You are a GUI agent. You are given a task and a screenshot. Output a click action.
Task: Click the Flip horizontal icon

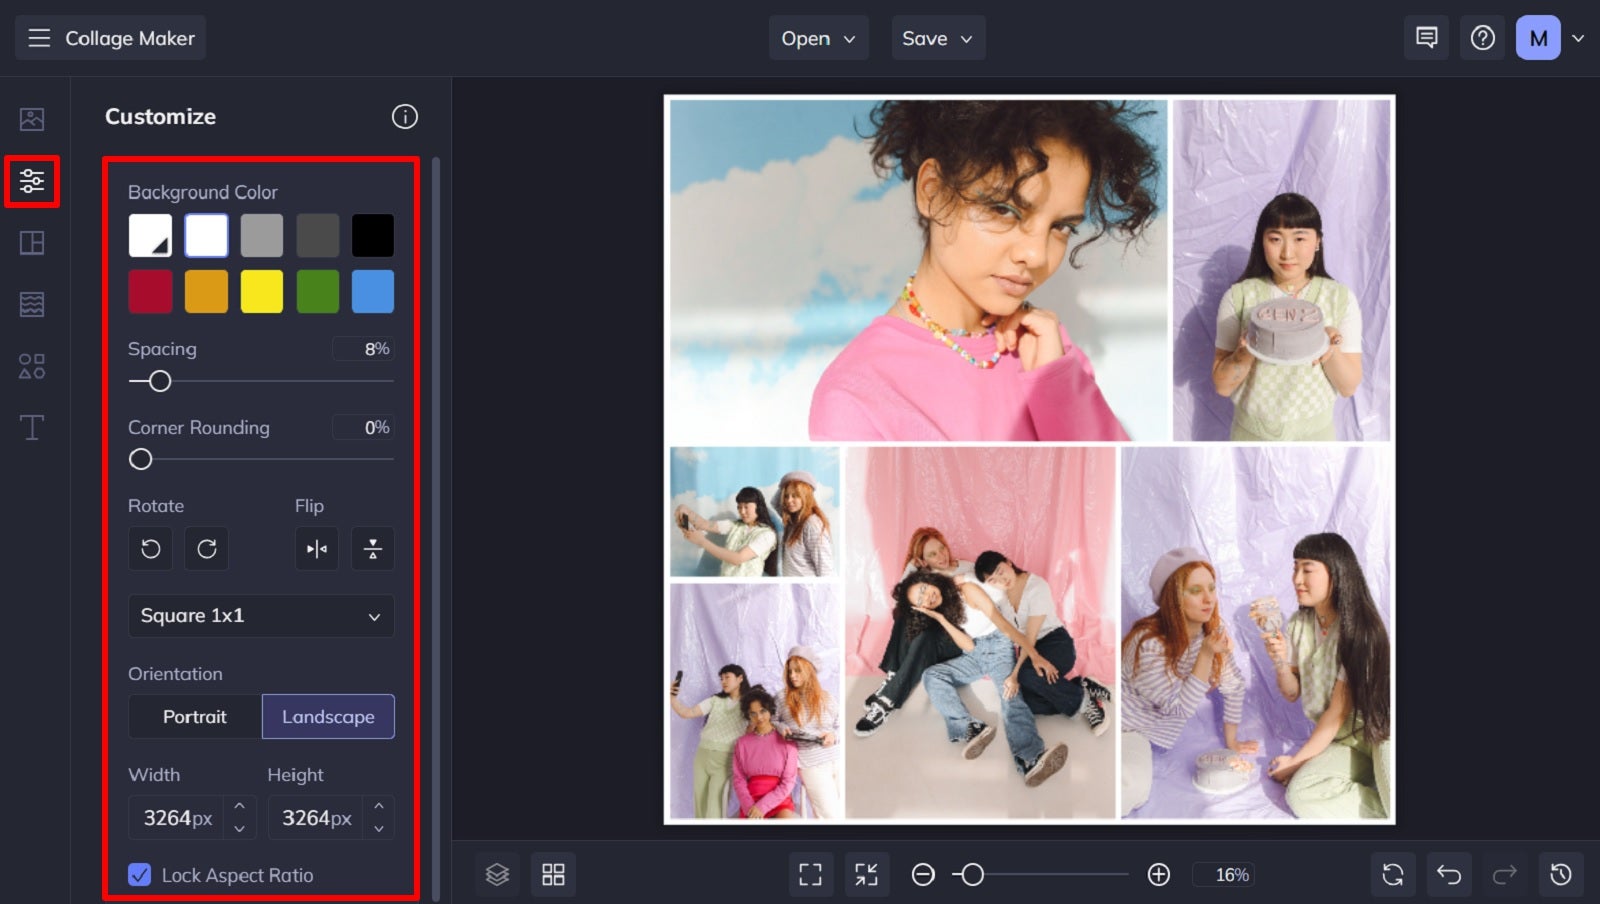316,548
